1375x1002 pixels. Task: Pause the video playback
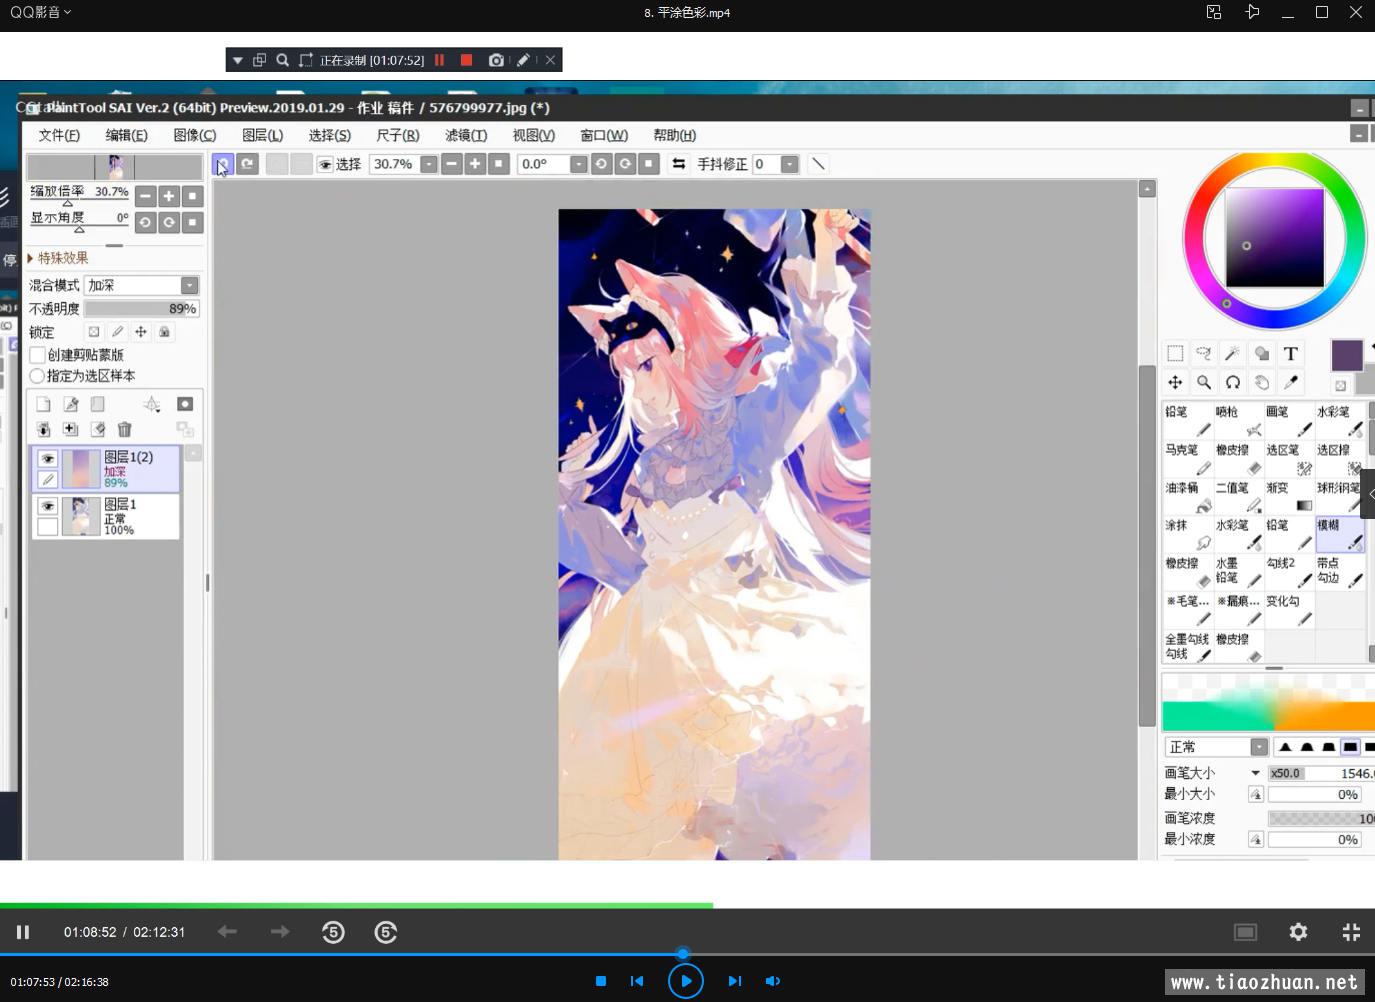(x=22, y=932)
